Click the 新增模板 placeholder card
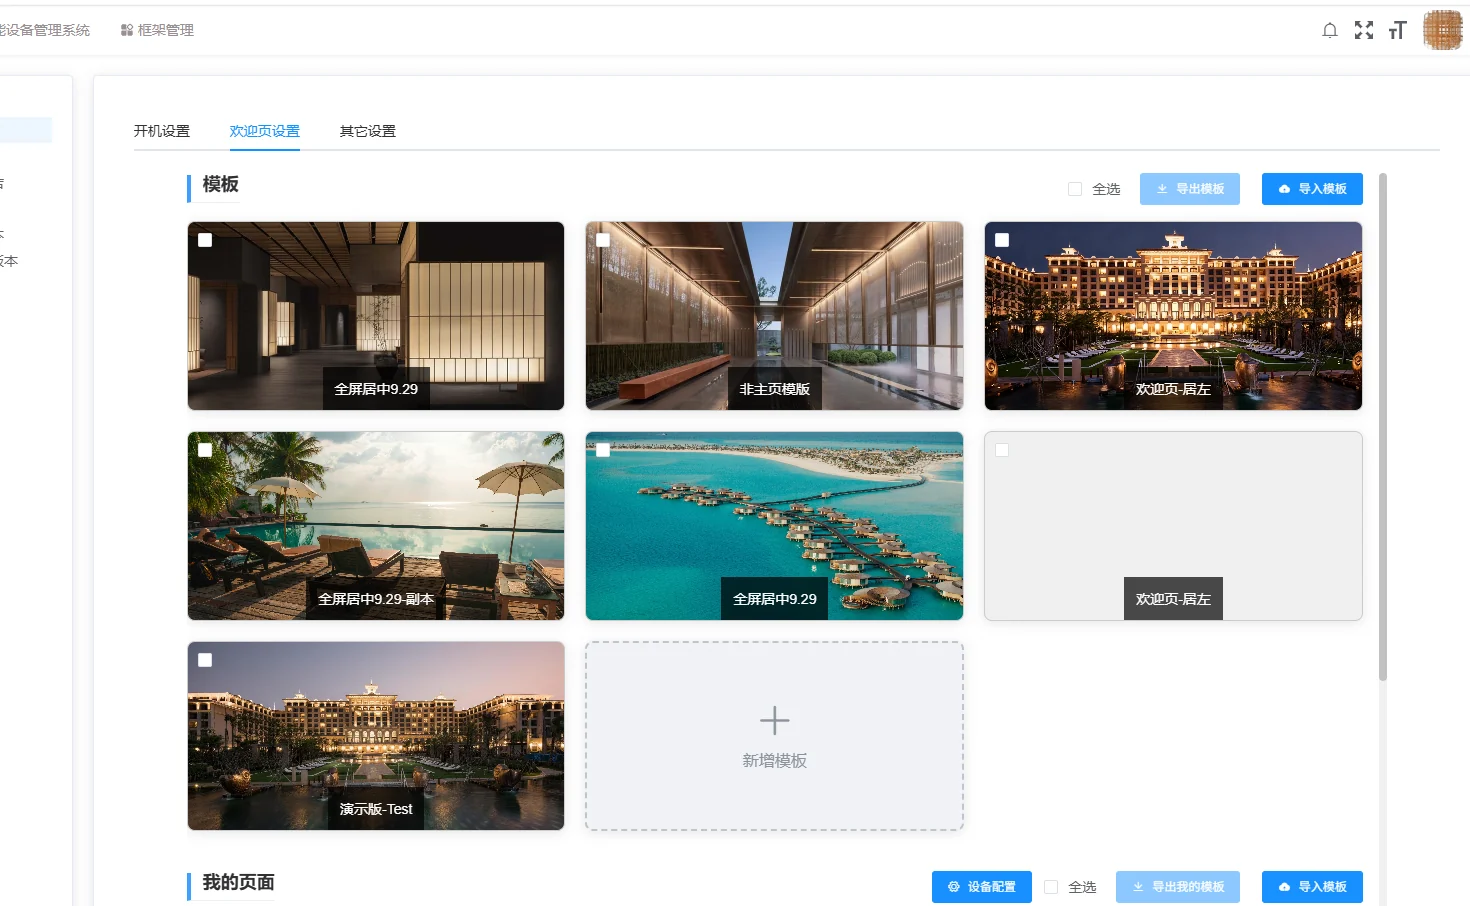Viewport: 1470px width, 906px height. point(774,736)
